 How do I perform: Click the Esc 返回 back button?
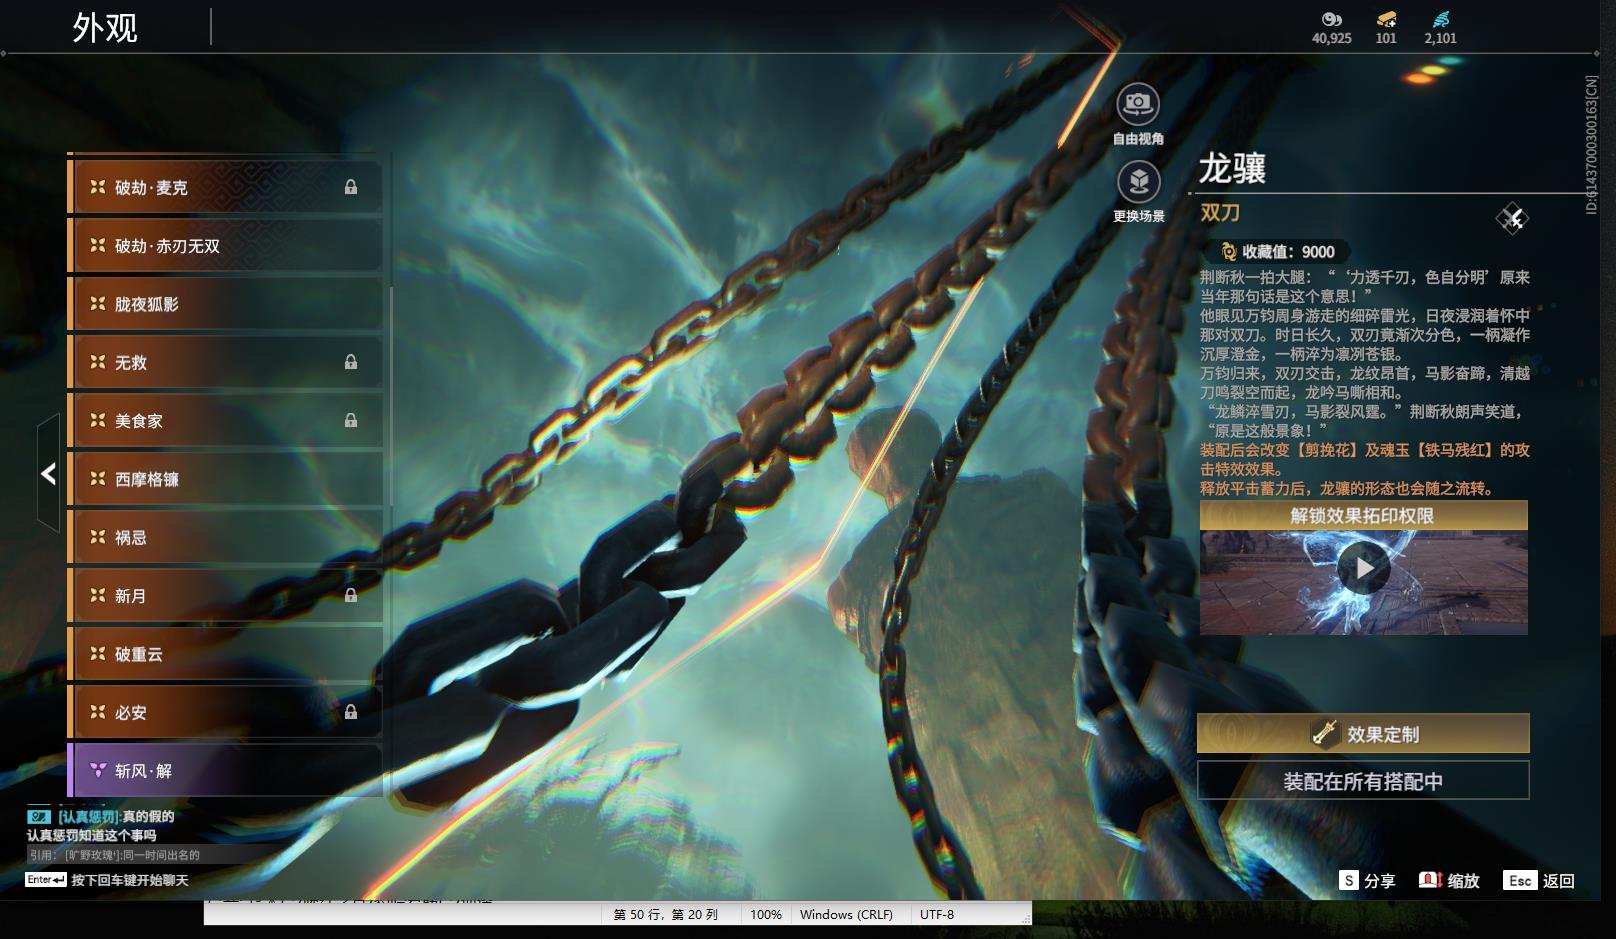pyautogui.click(x=1540, y=880)
